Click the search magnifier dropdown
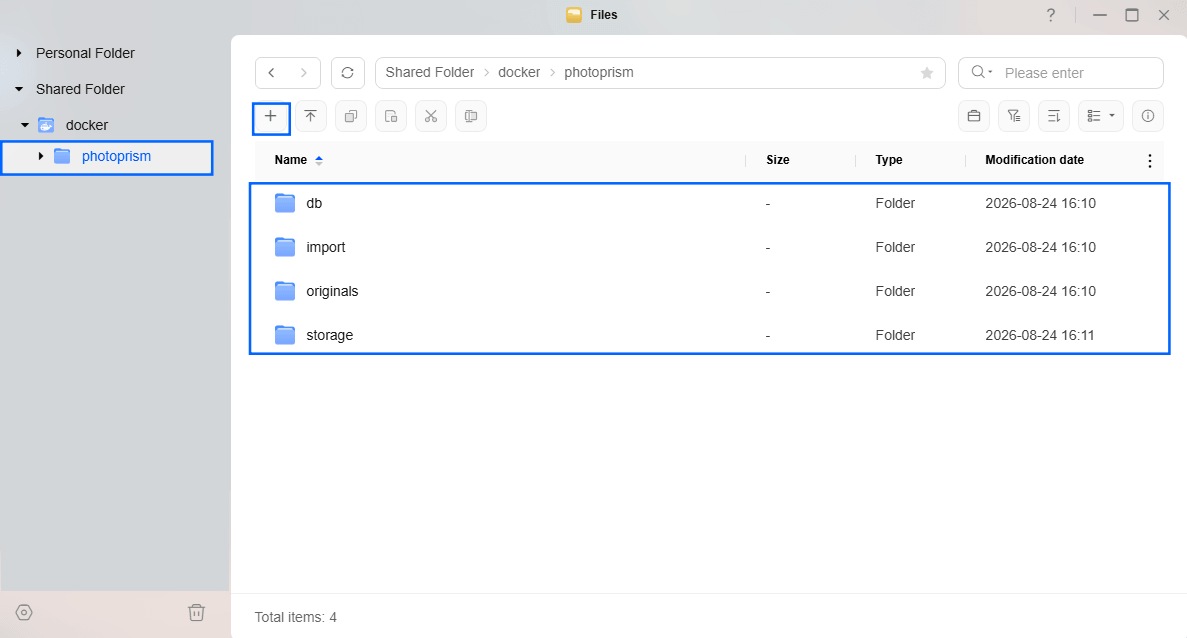1187x638 pixels. pos(982,72)
